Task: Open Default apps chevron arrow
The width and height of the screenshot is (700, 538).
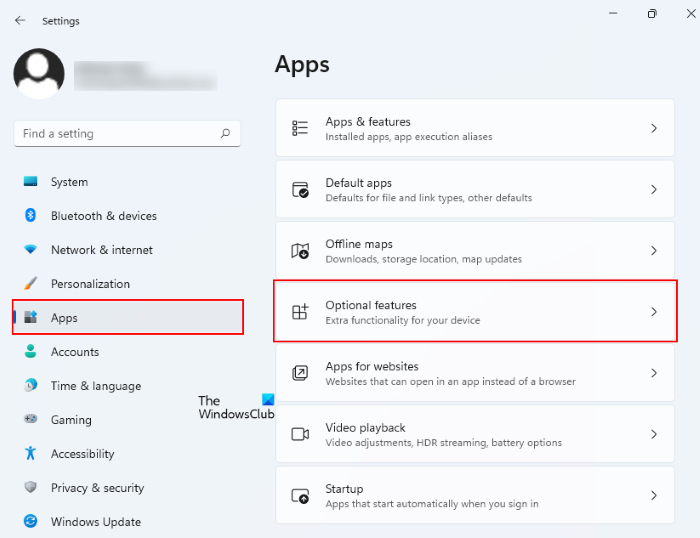Action: [x=654, y=189]
